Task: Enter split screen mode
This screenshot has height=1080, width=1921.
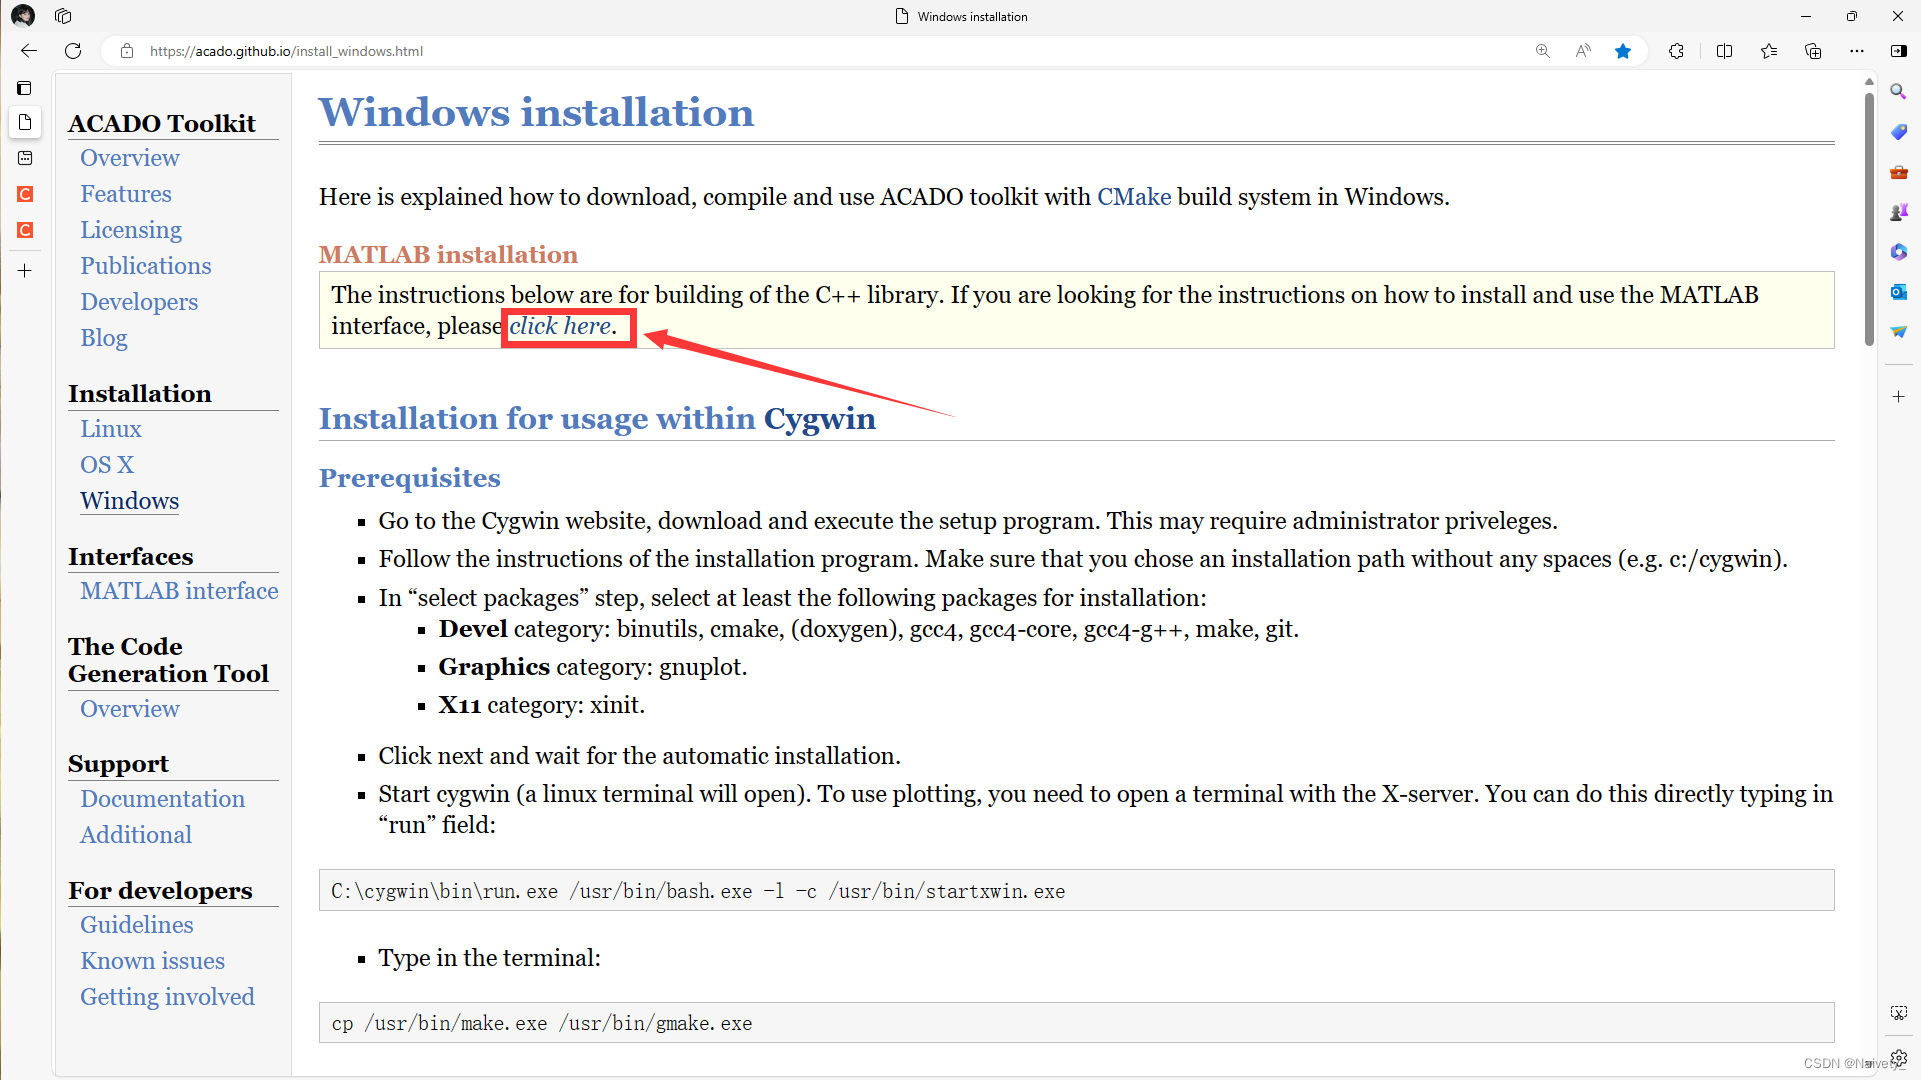Action: pyautogui.click(x=1725, y=51)
